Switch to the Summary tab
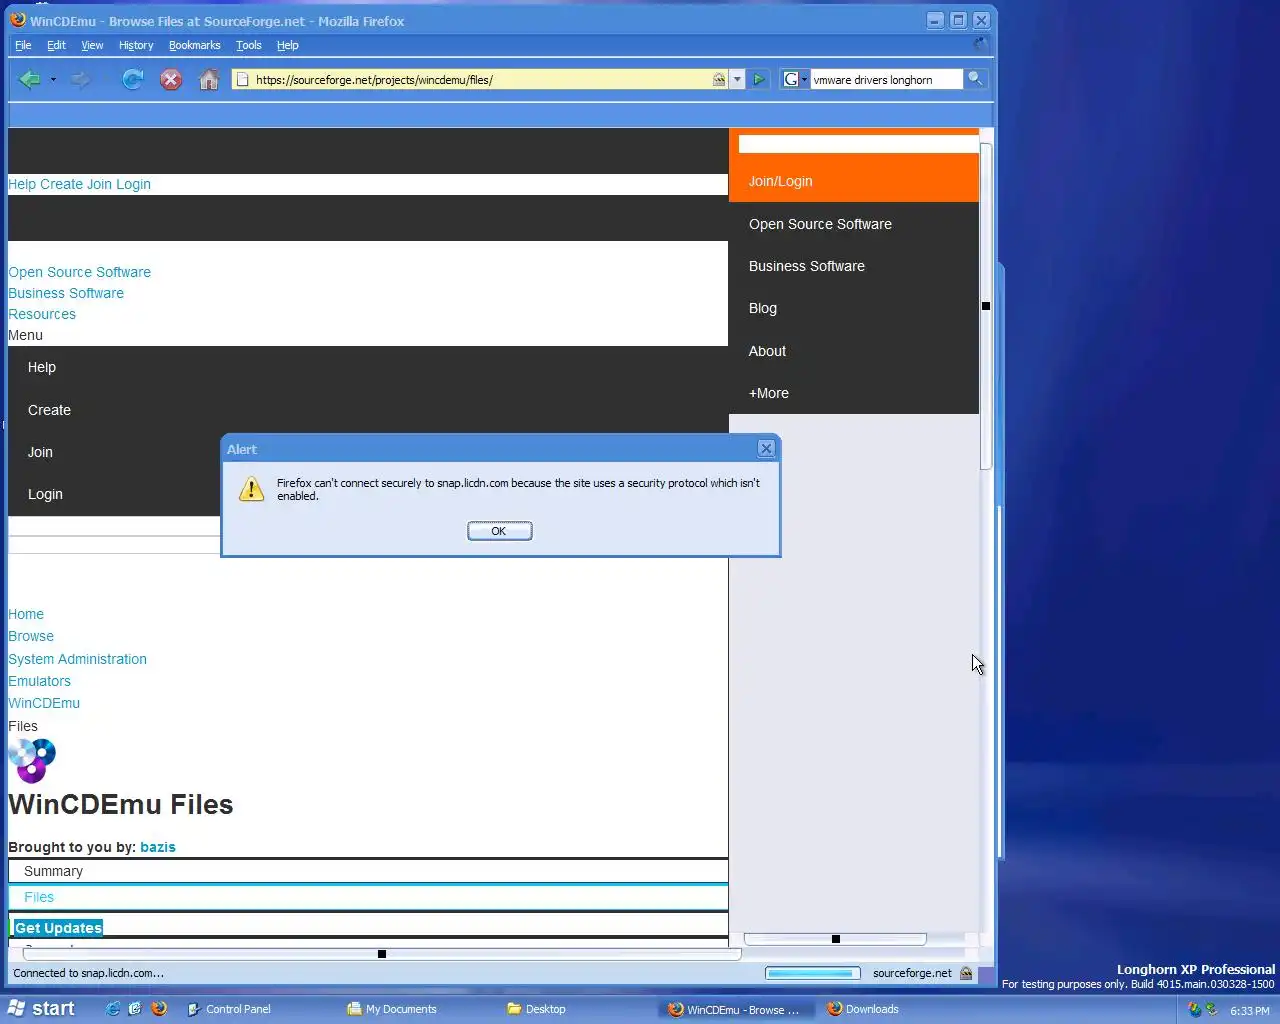1280x1024 pixels. click(368, 871)
